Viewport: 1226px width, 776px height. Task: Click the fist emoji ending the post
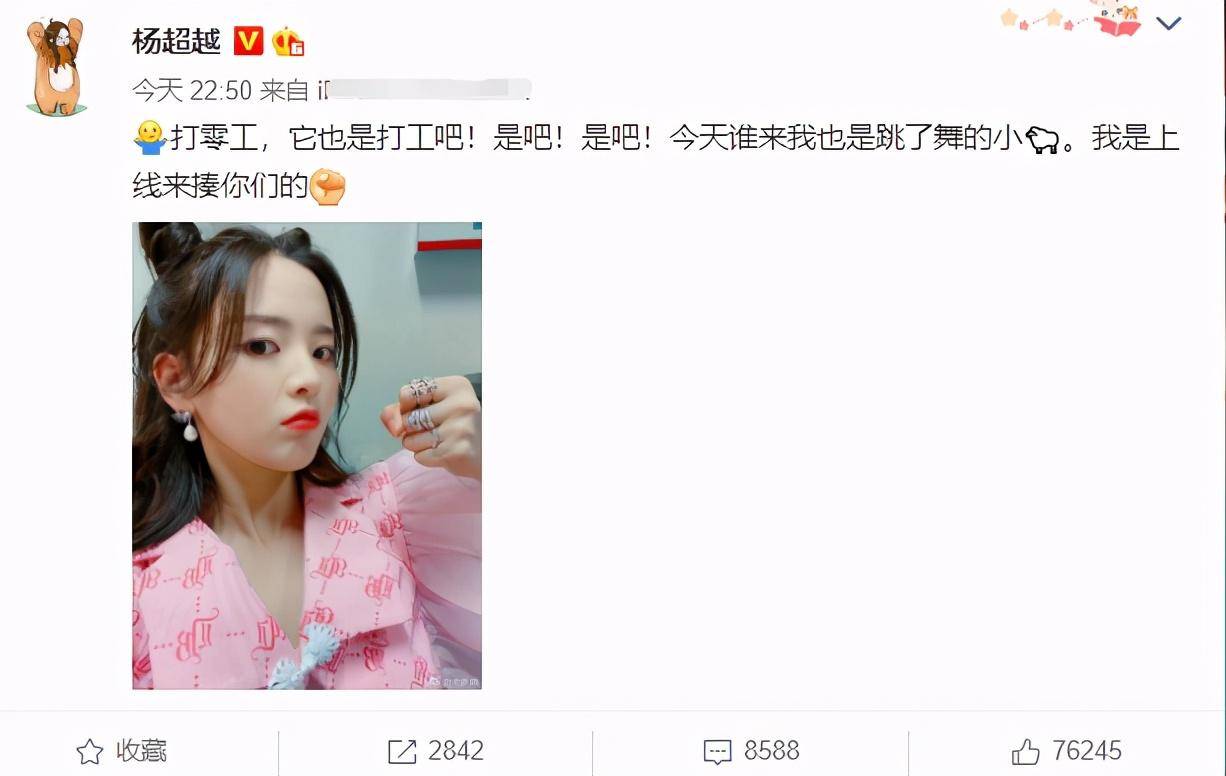(328, 188)
